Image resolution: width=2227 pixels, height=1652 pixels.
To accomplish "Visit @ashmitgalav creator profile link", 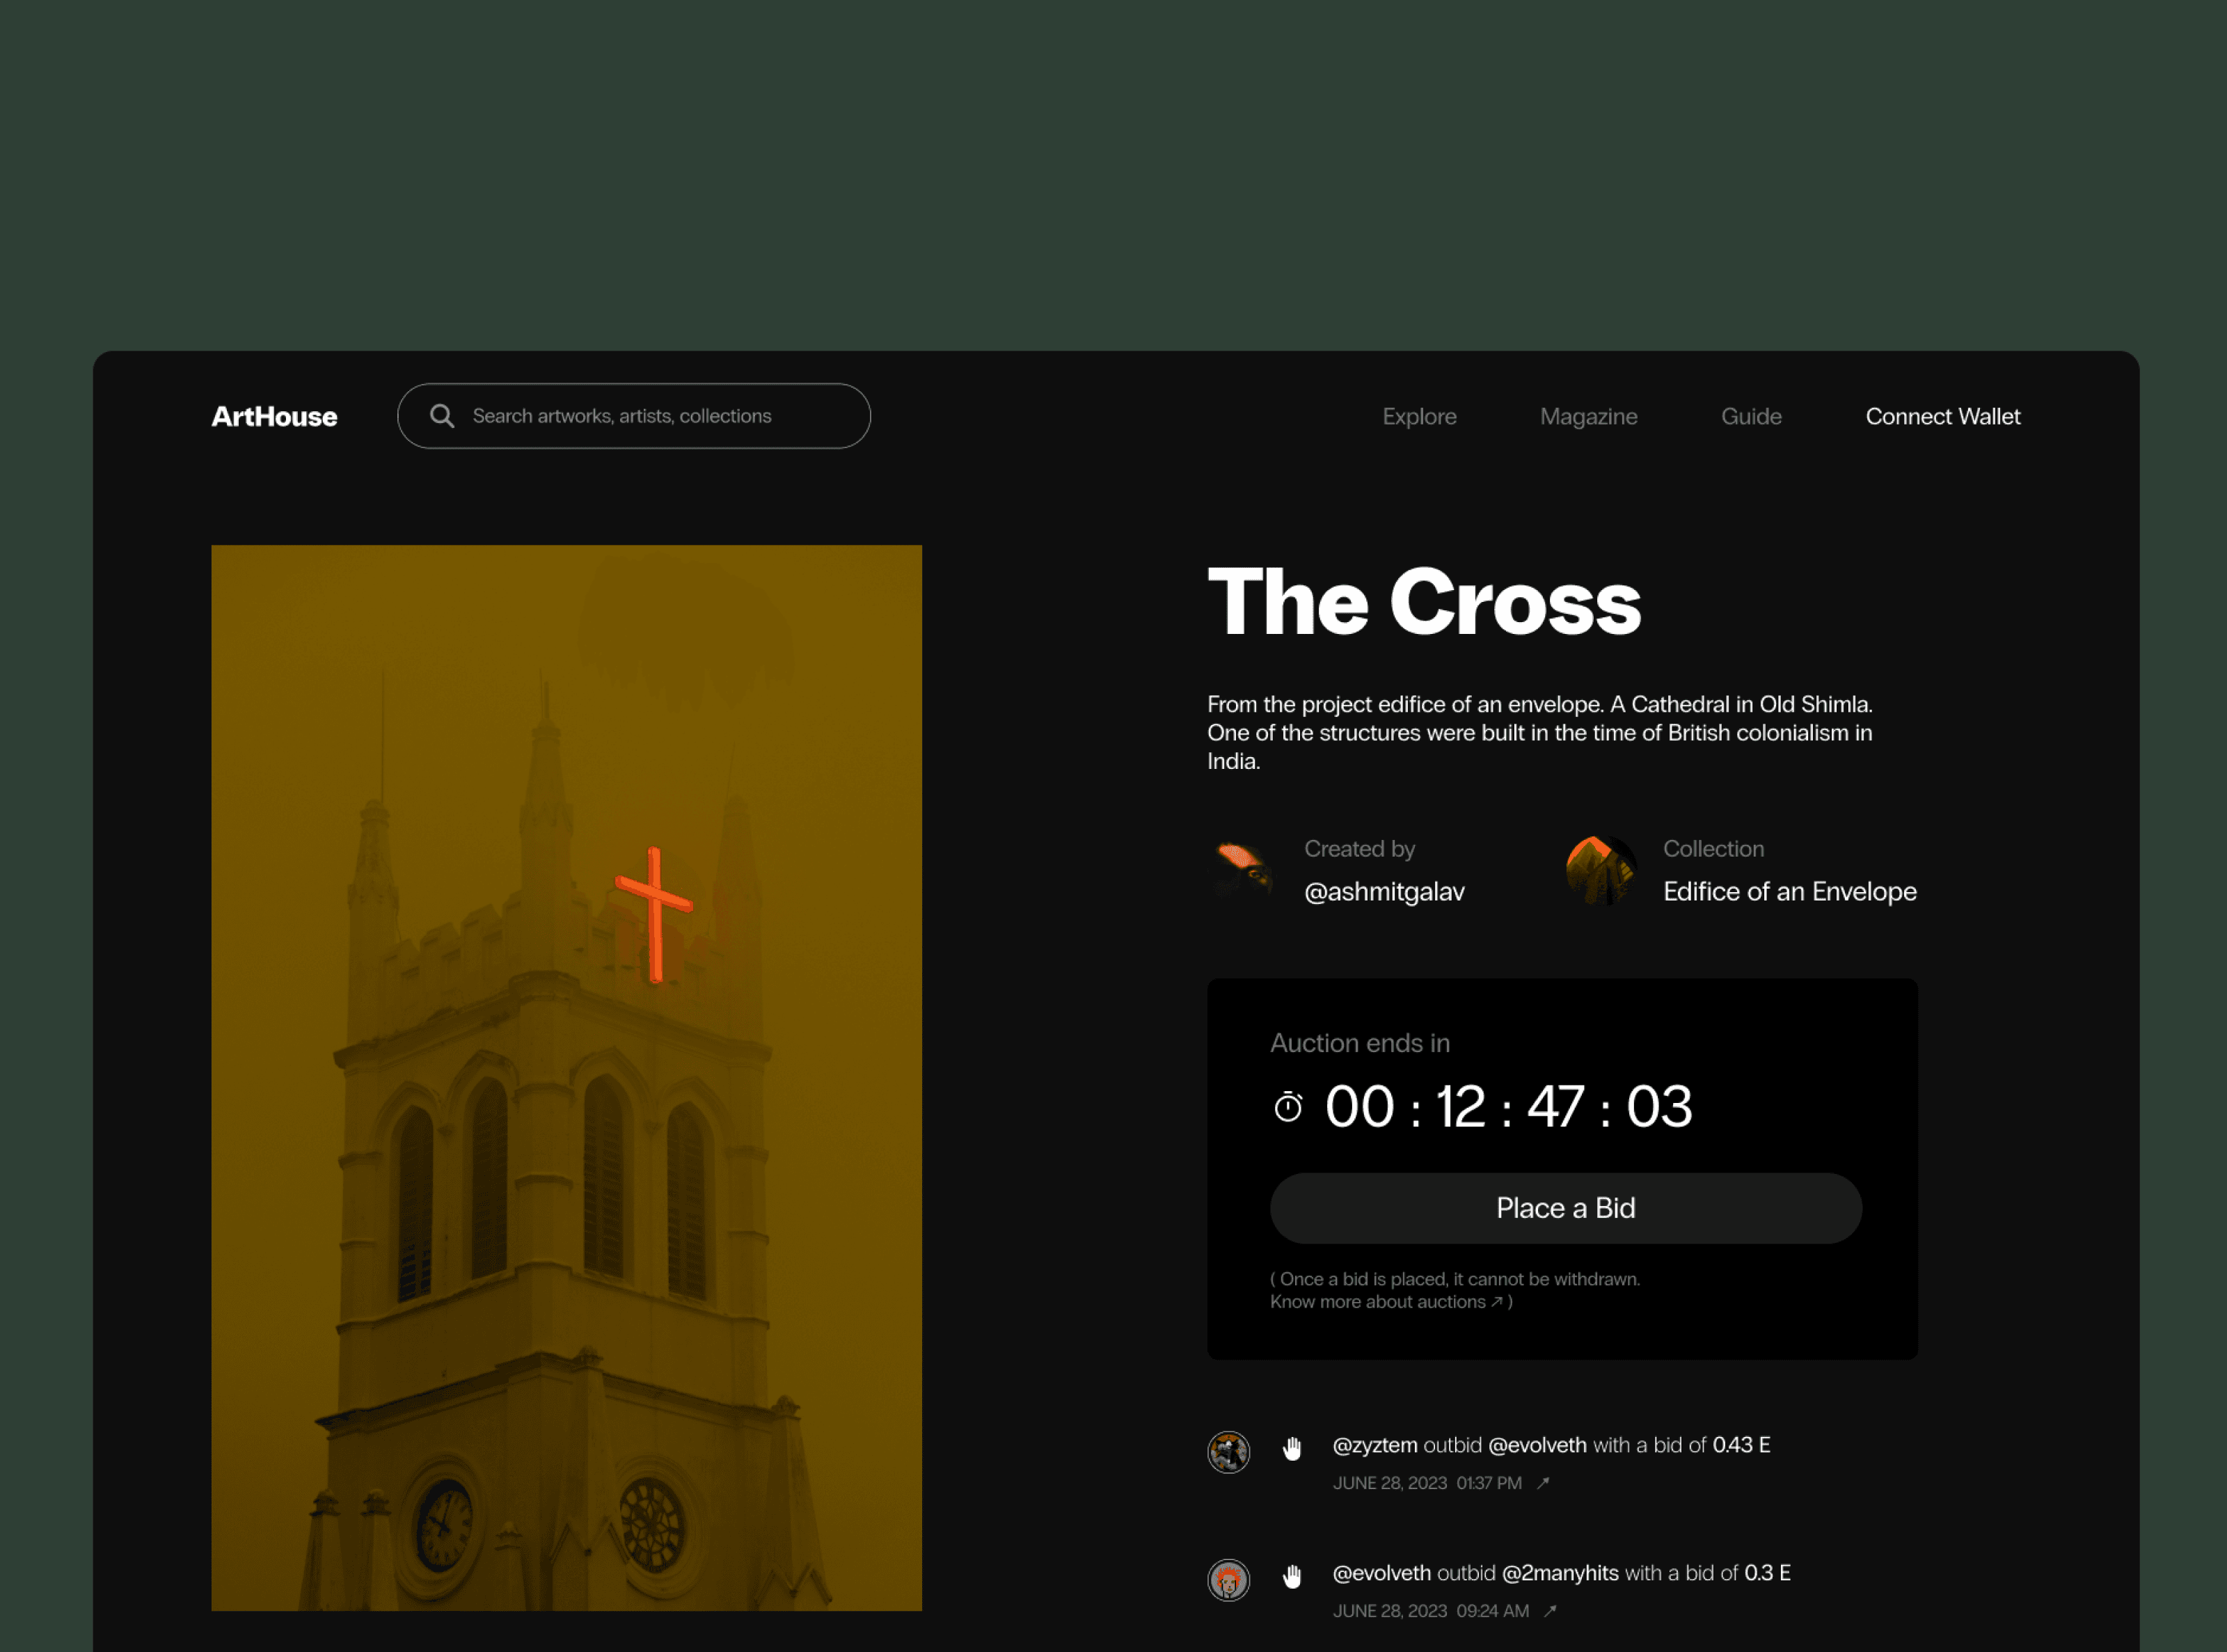I will tap(1384, 891).
